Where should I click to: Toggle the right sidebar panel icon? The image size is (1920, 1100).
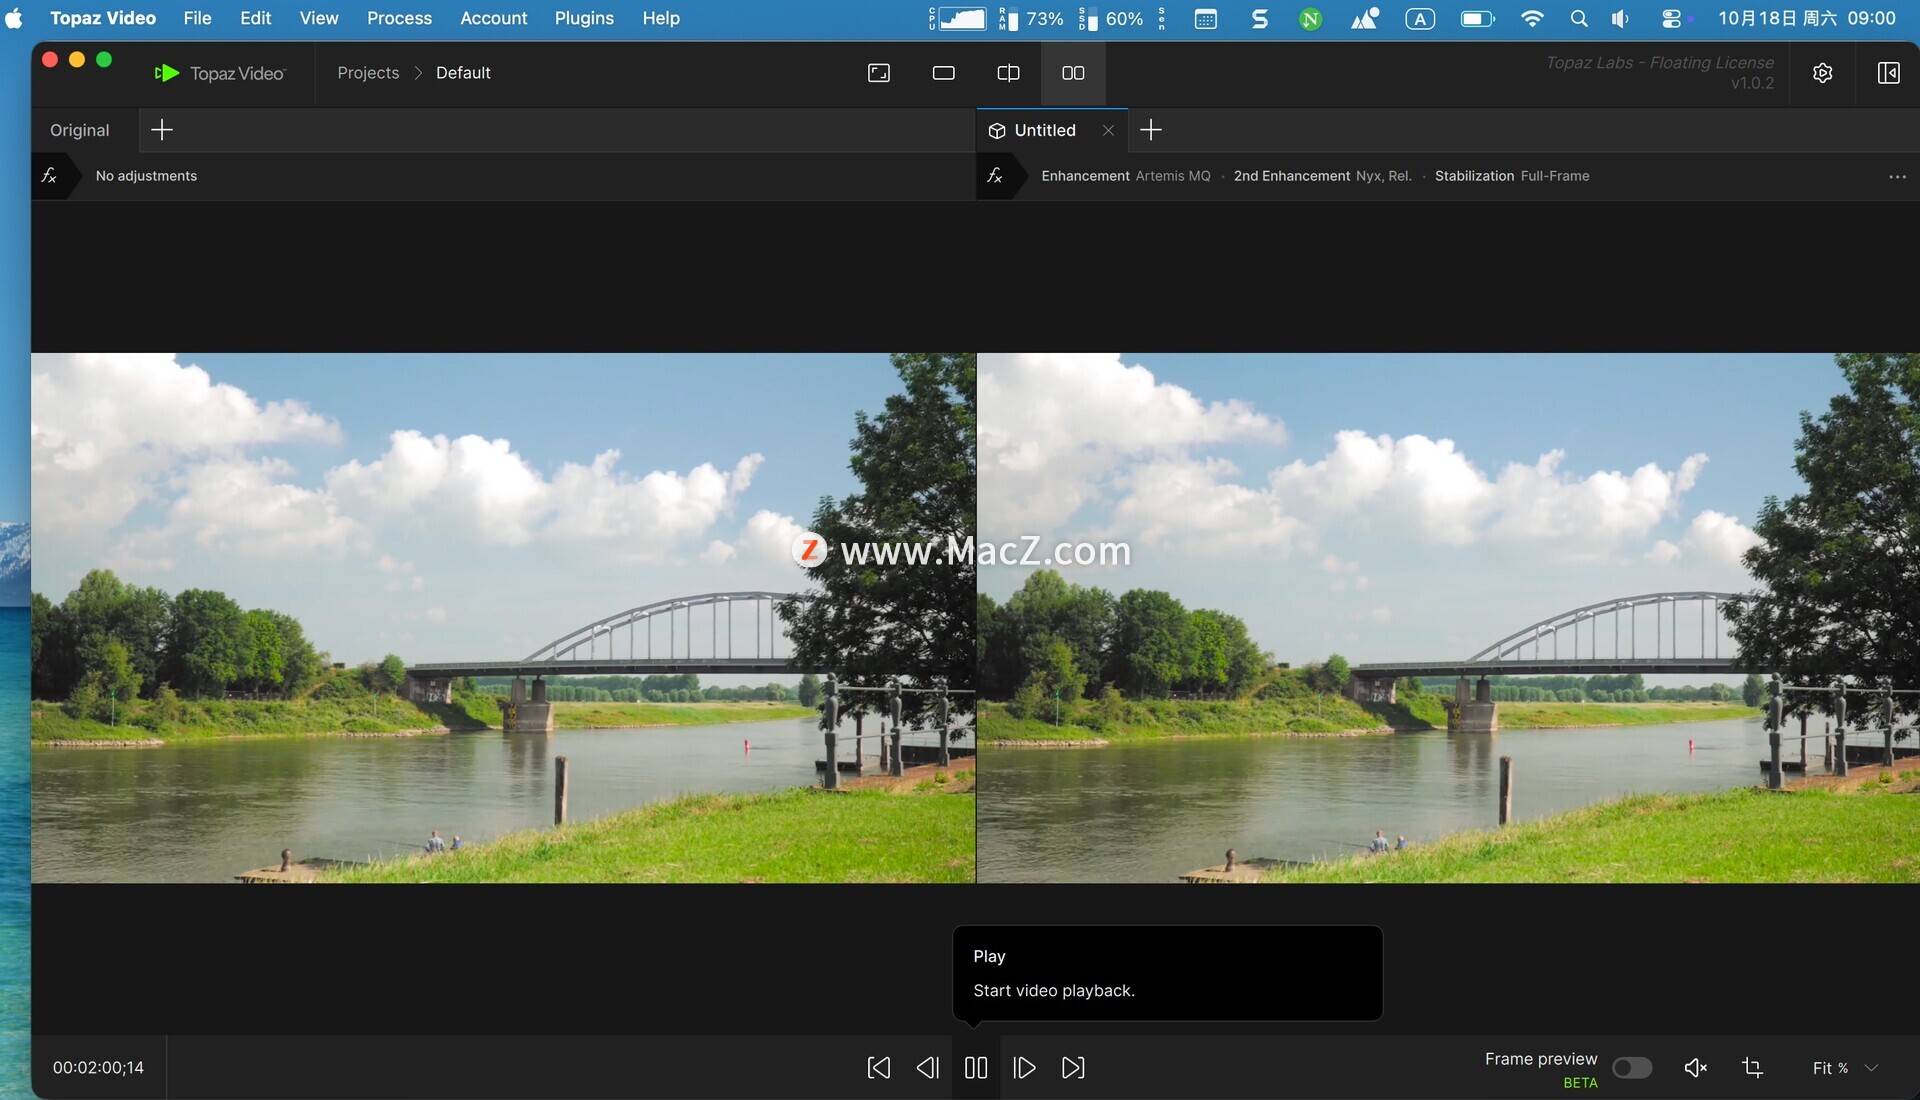tap(1888, 73)
